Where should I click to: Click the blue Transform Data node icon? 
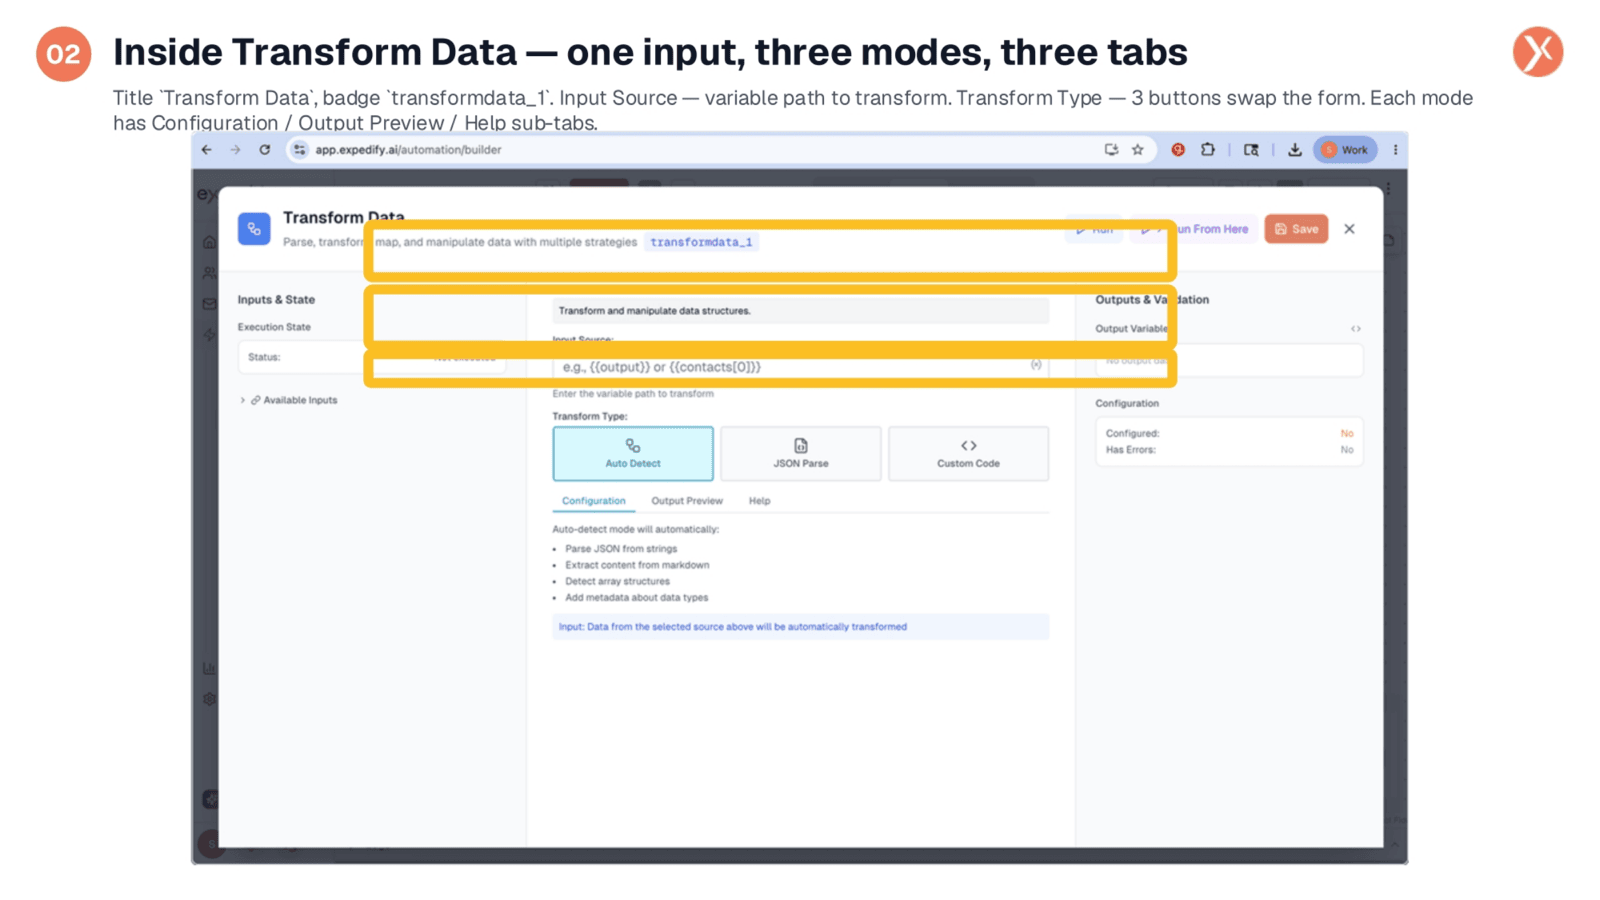pyautogui.click(x=254, y=229)
